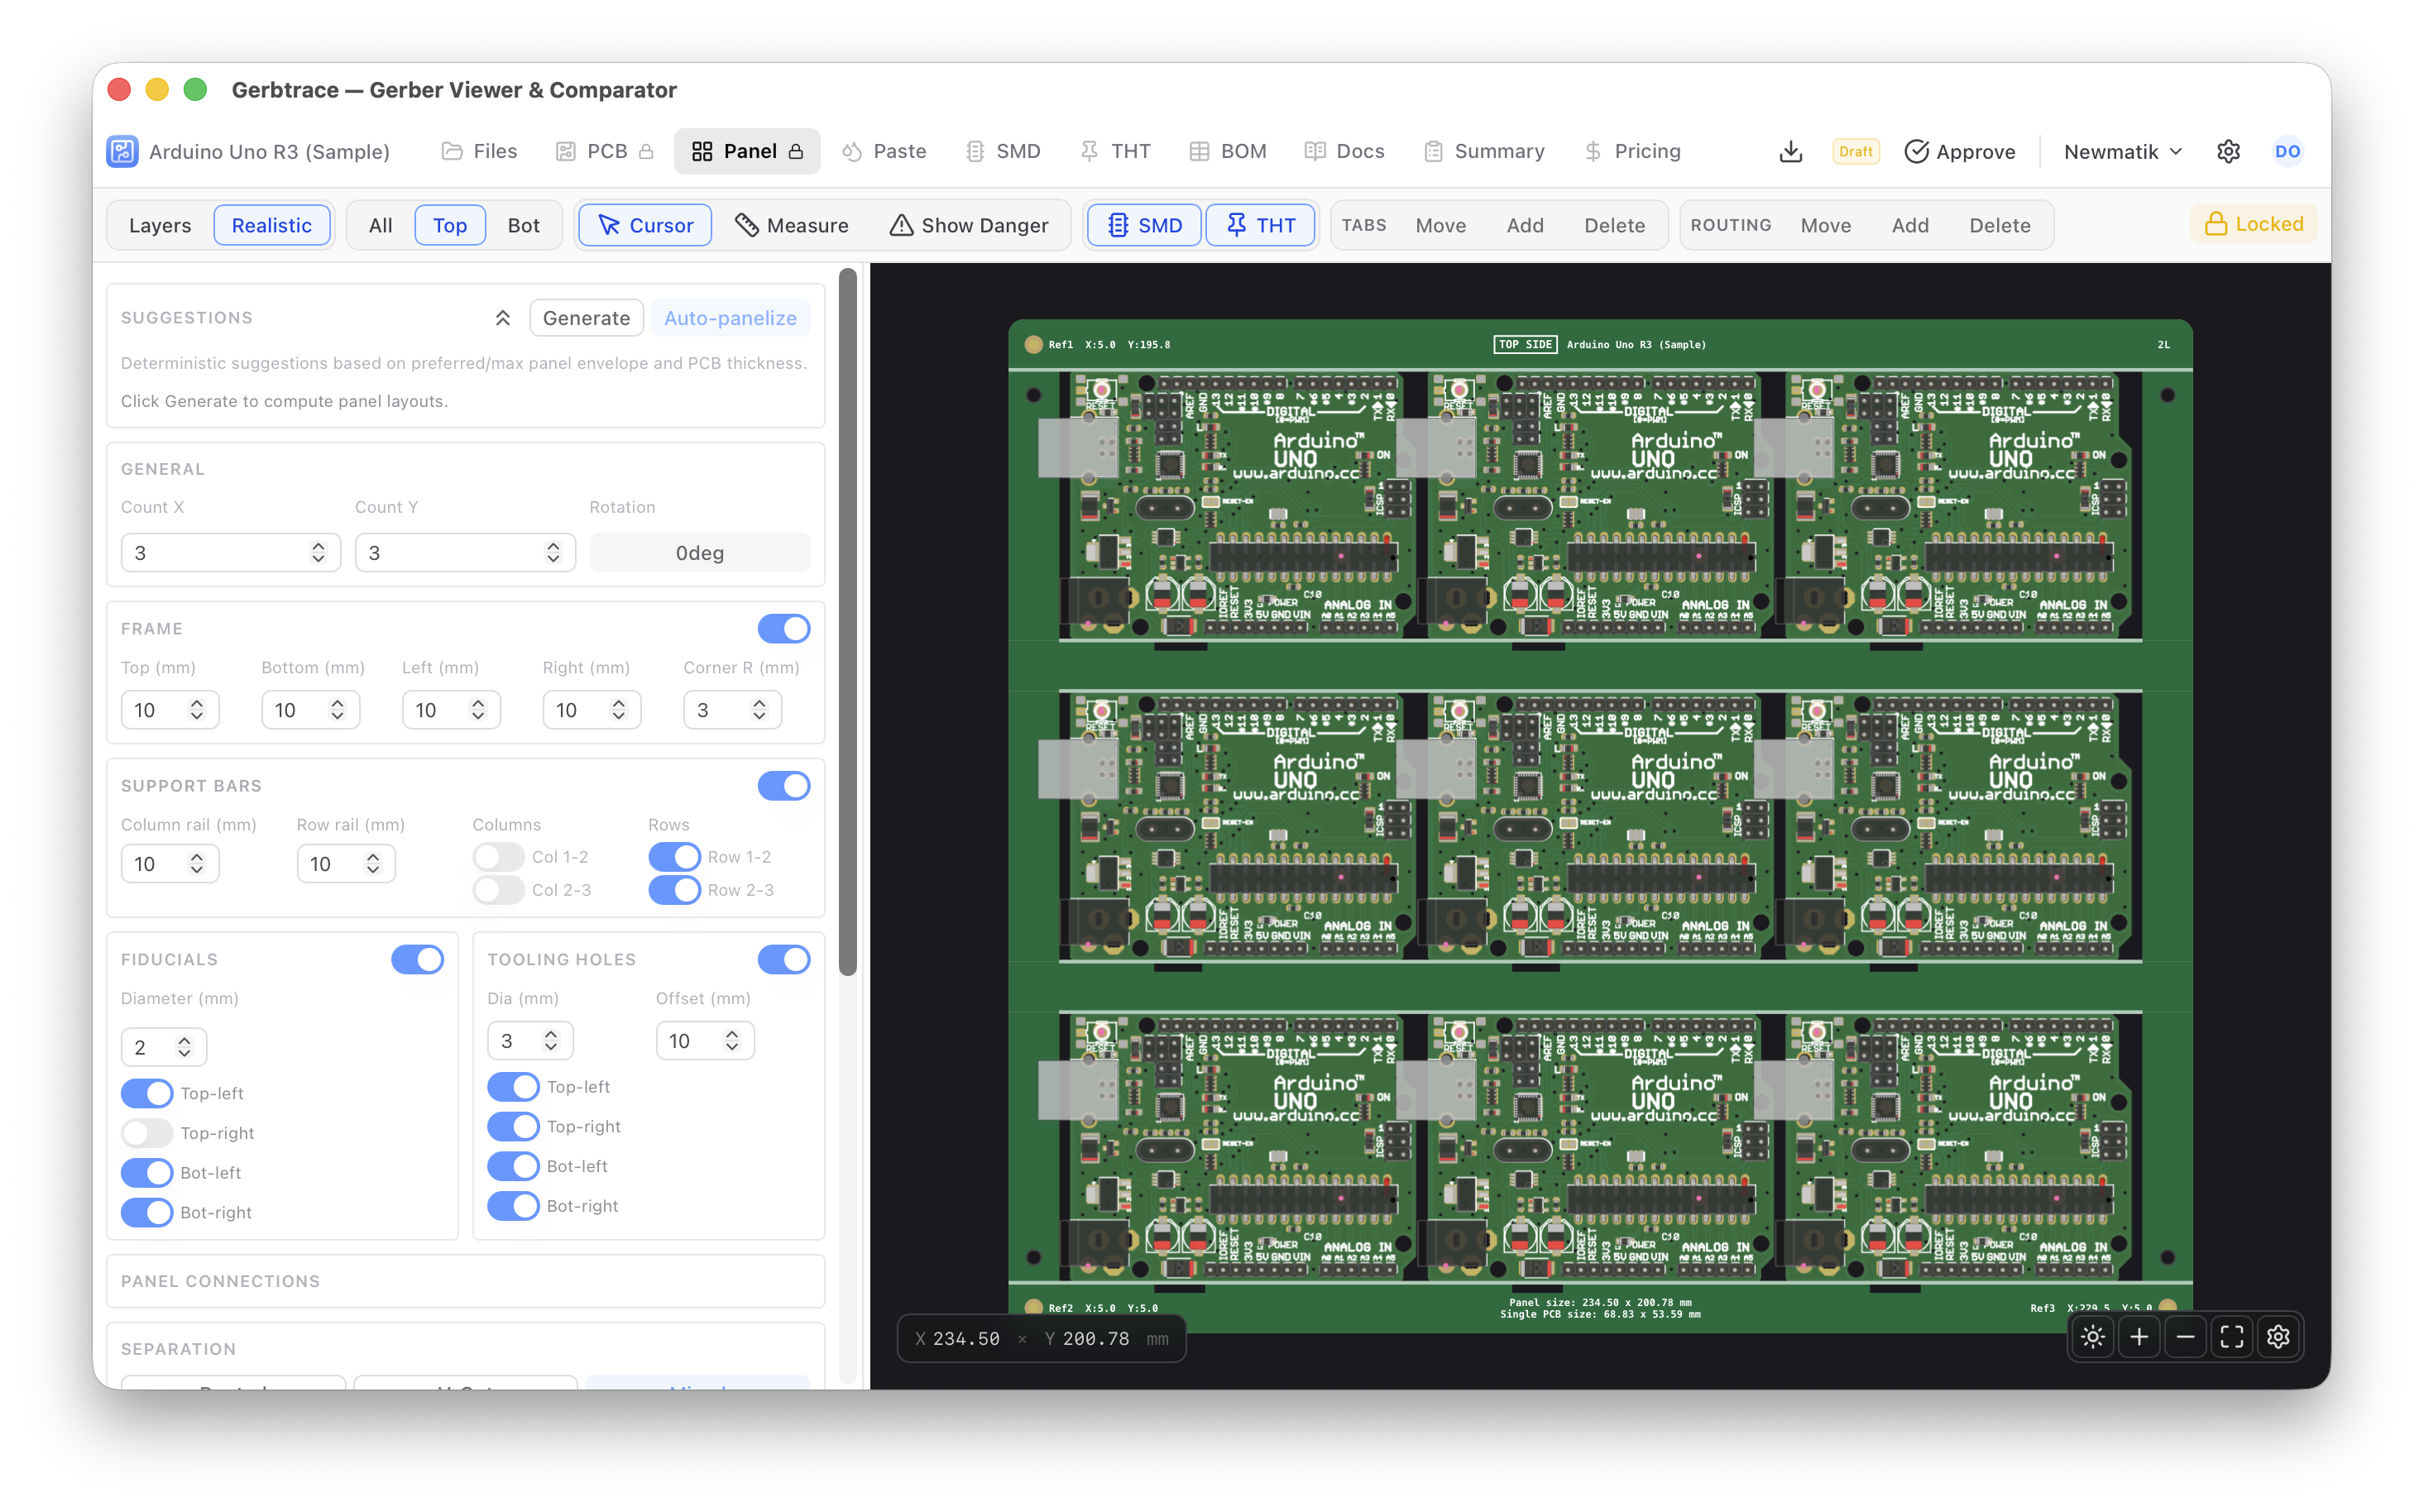Click the Count X stepper arrows

coord(318,553)
